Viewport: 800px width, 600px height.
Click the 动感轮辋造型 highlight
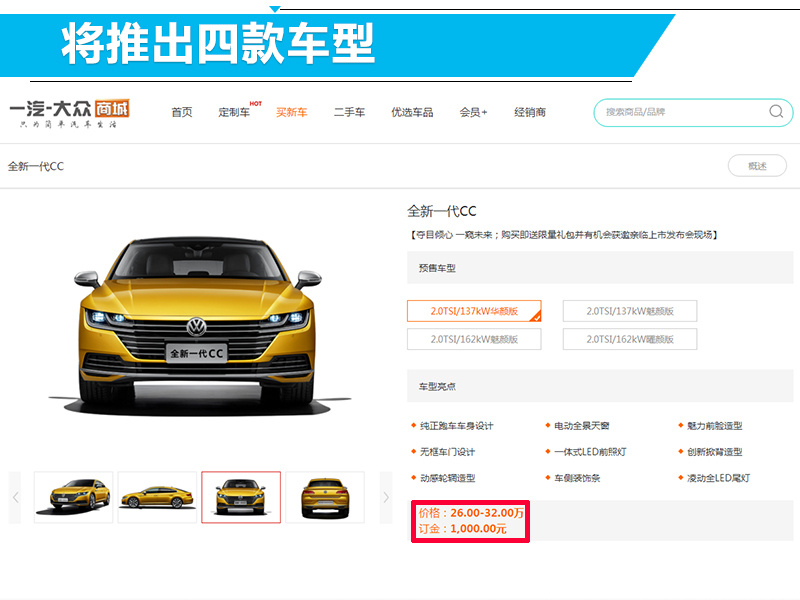447,478
